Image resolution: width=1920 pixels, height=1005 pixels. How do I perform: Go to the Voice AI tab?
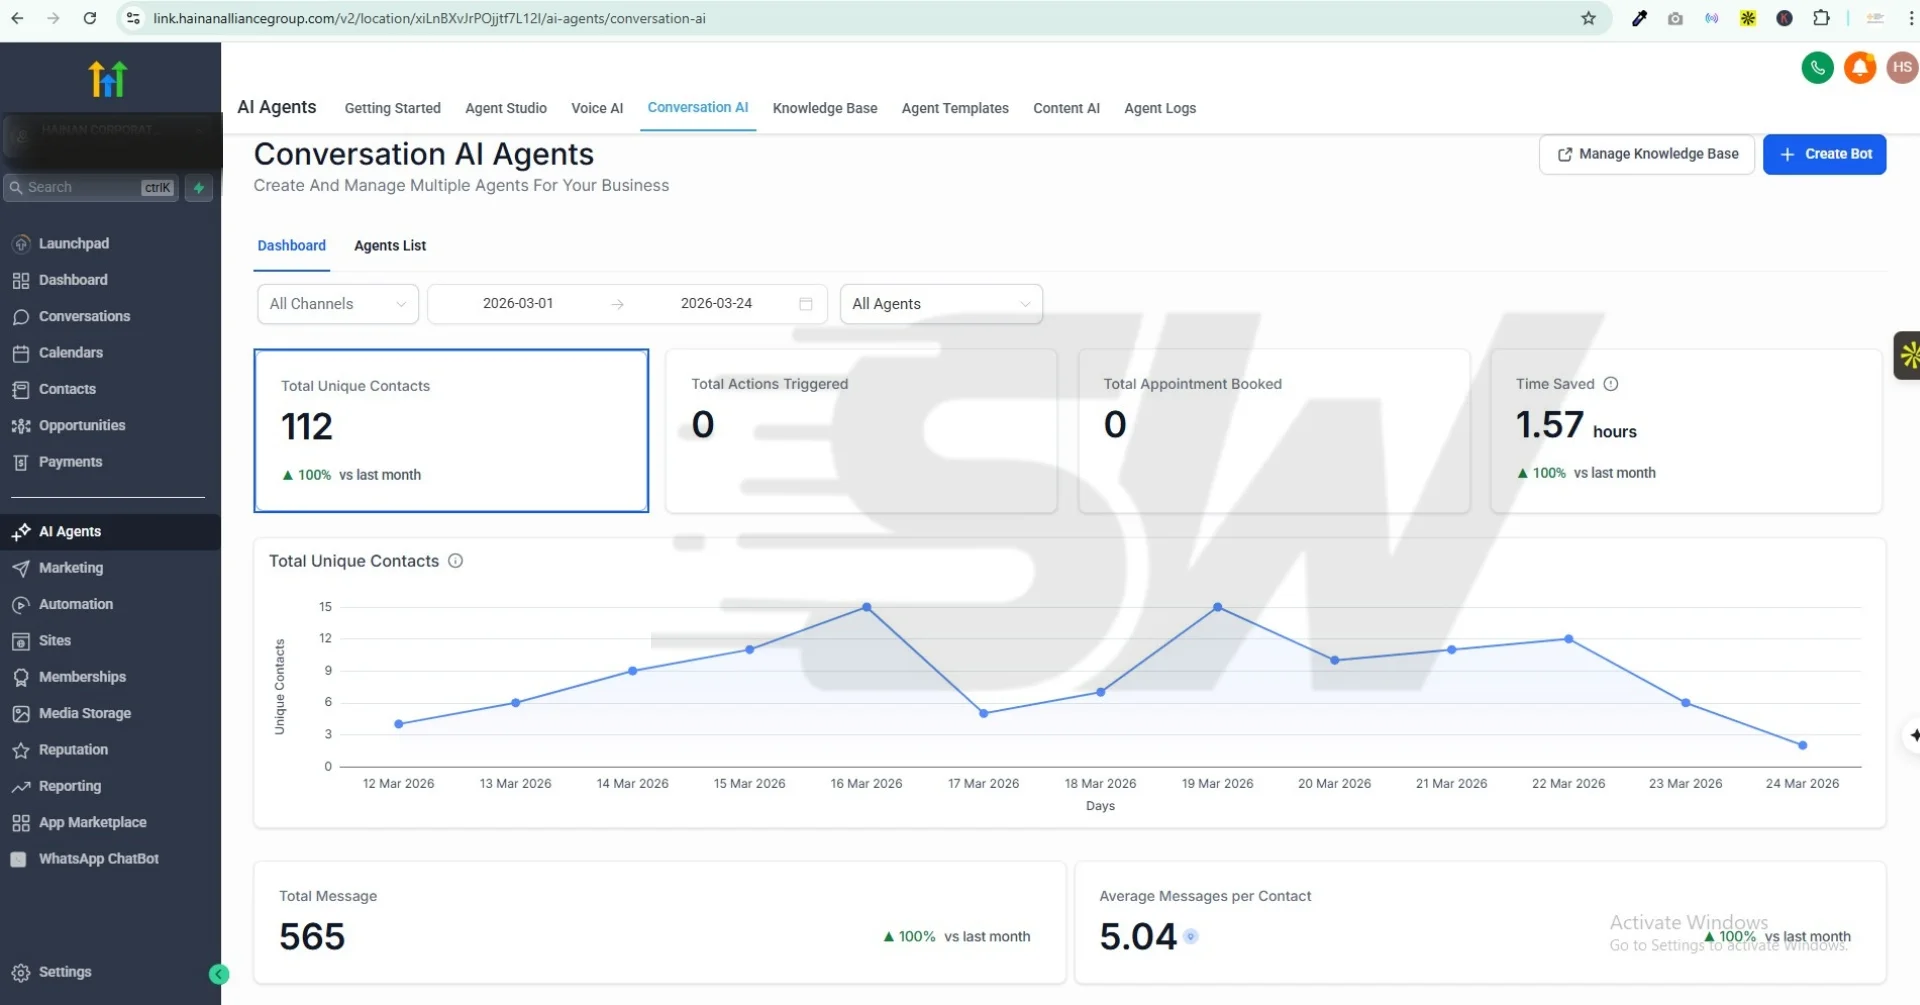coord(596,108)
